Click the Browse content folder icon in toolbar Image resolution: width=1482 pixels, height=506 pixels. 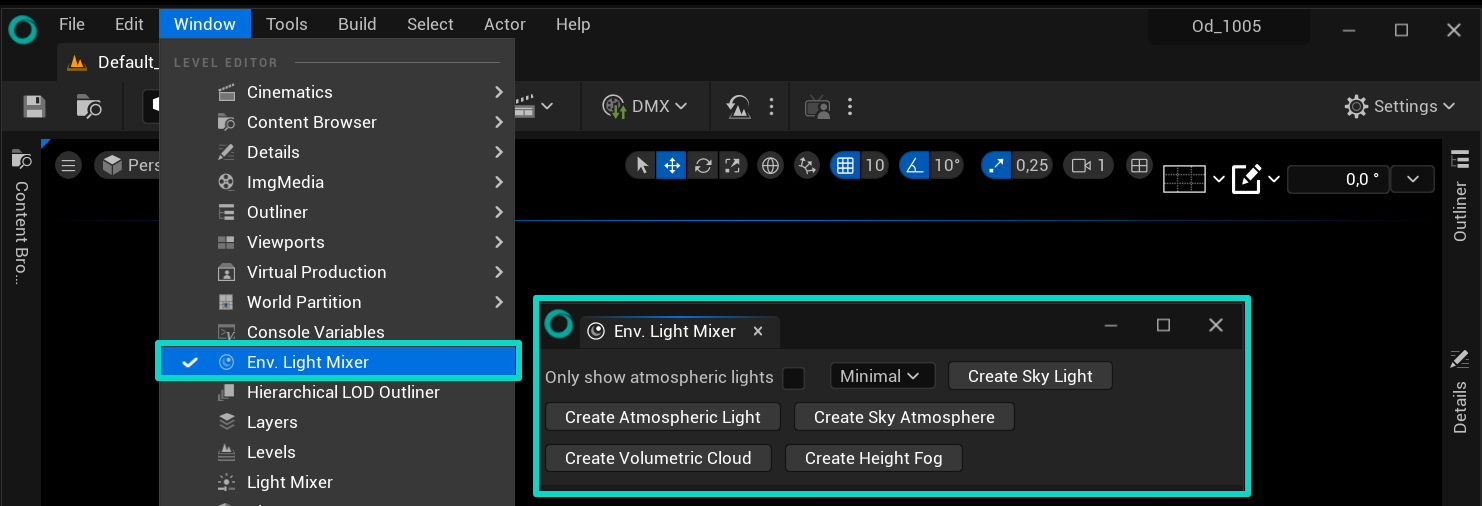point(89,106)
